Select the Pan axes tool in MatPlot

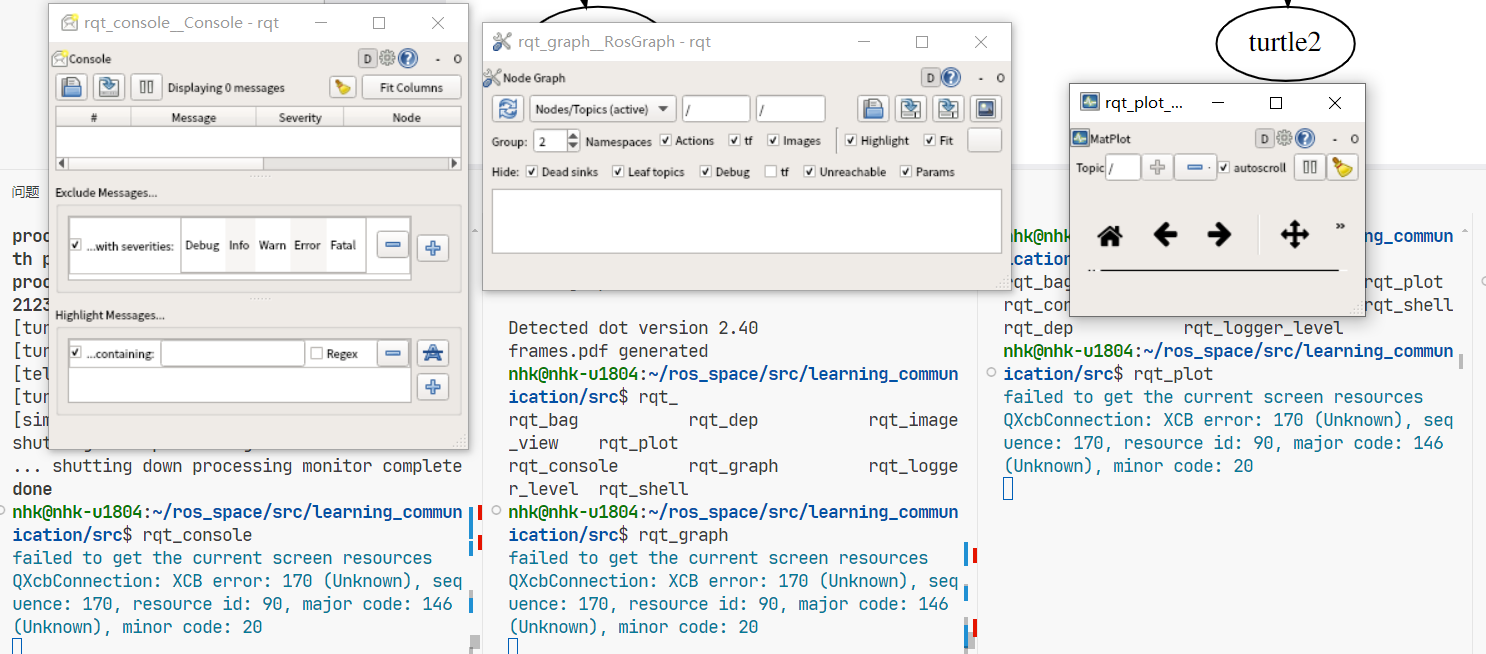tap(1295, 235)
